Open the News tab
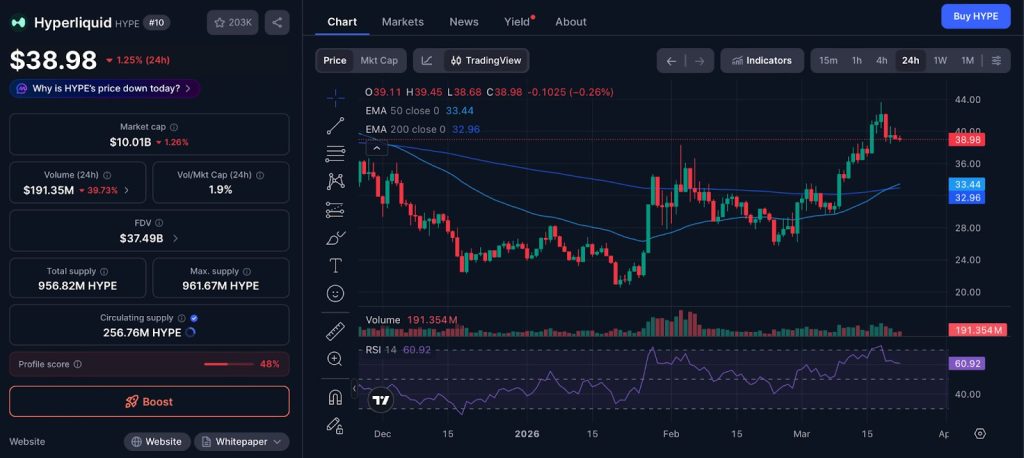 click(x=464, y=22)
